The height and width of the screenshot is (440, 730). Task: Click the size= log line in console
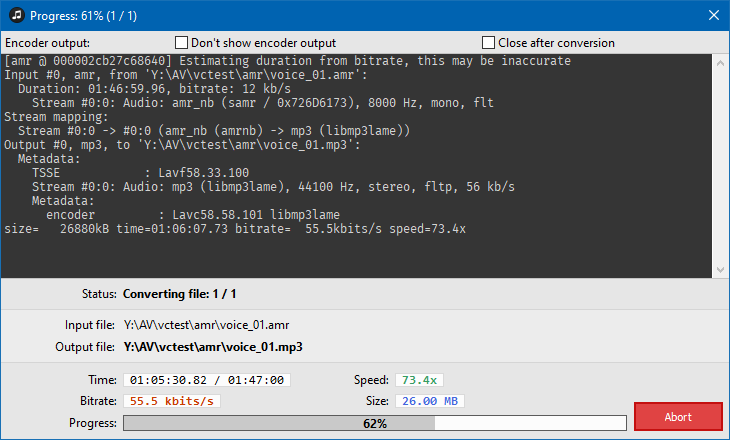[x=235, y=229]
